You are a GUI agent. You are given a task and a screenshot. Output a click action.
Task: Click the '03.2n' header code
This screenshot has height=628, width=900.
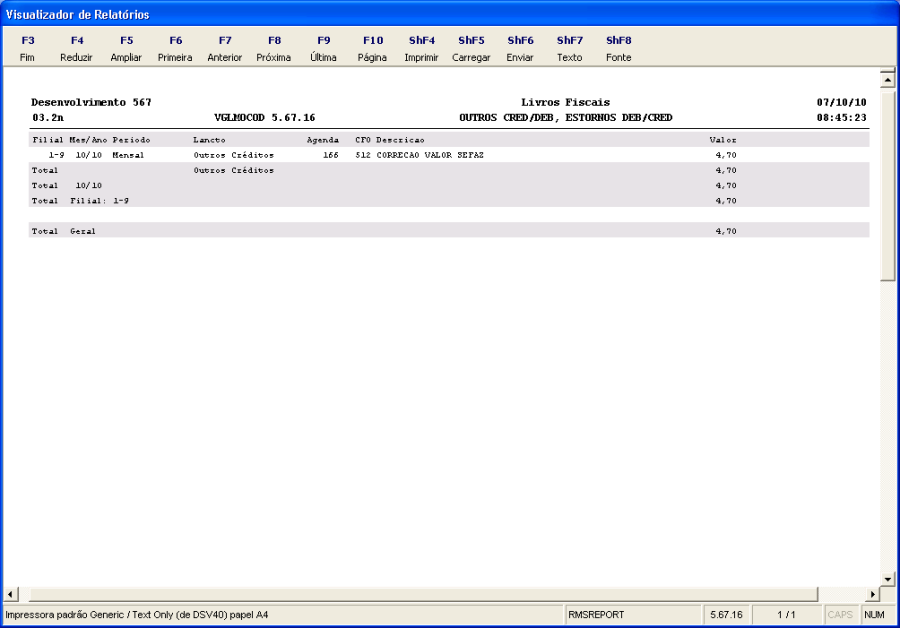[48, 118]
